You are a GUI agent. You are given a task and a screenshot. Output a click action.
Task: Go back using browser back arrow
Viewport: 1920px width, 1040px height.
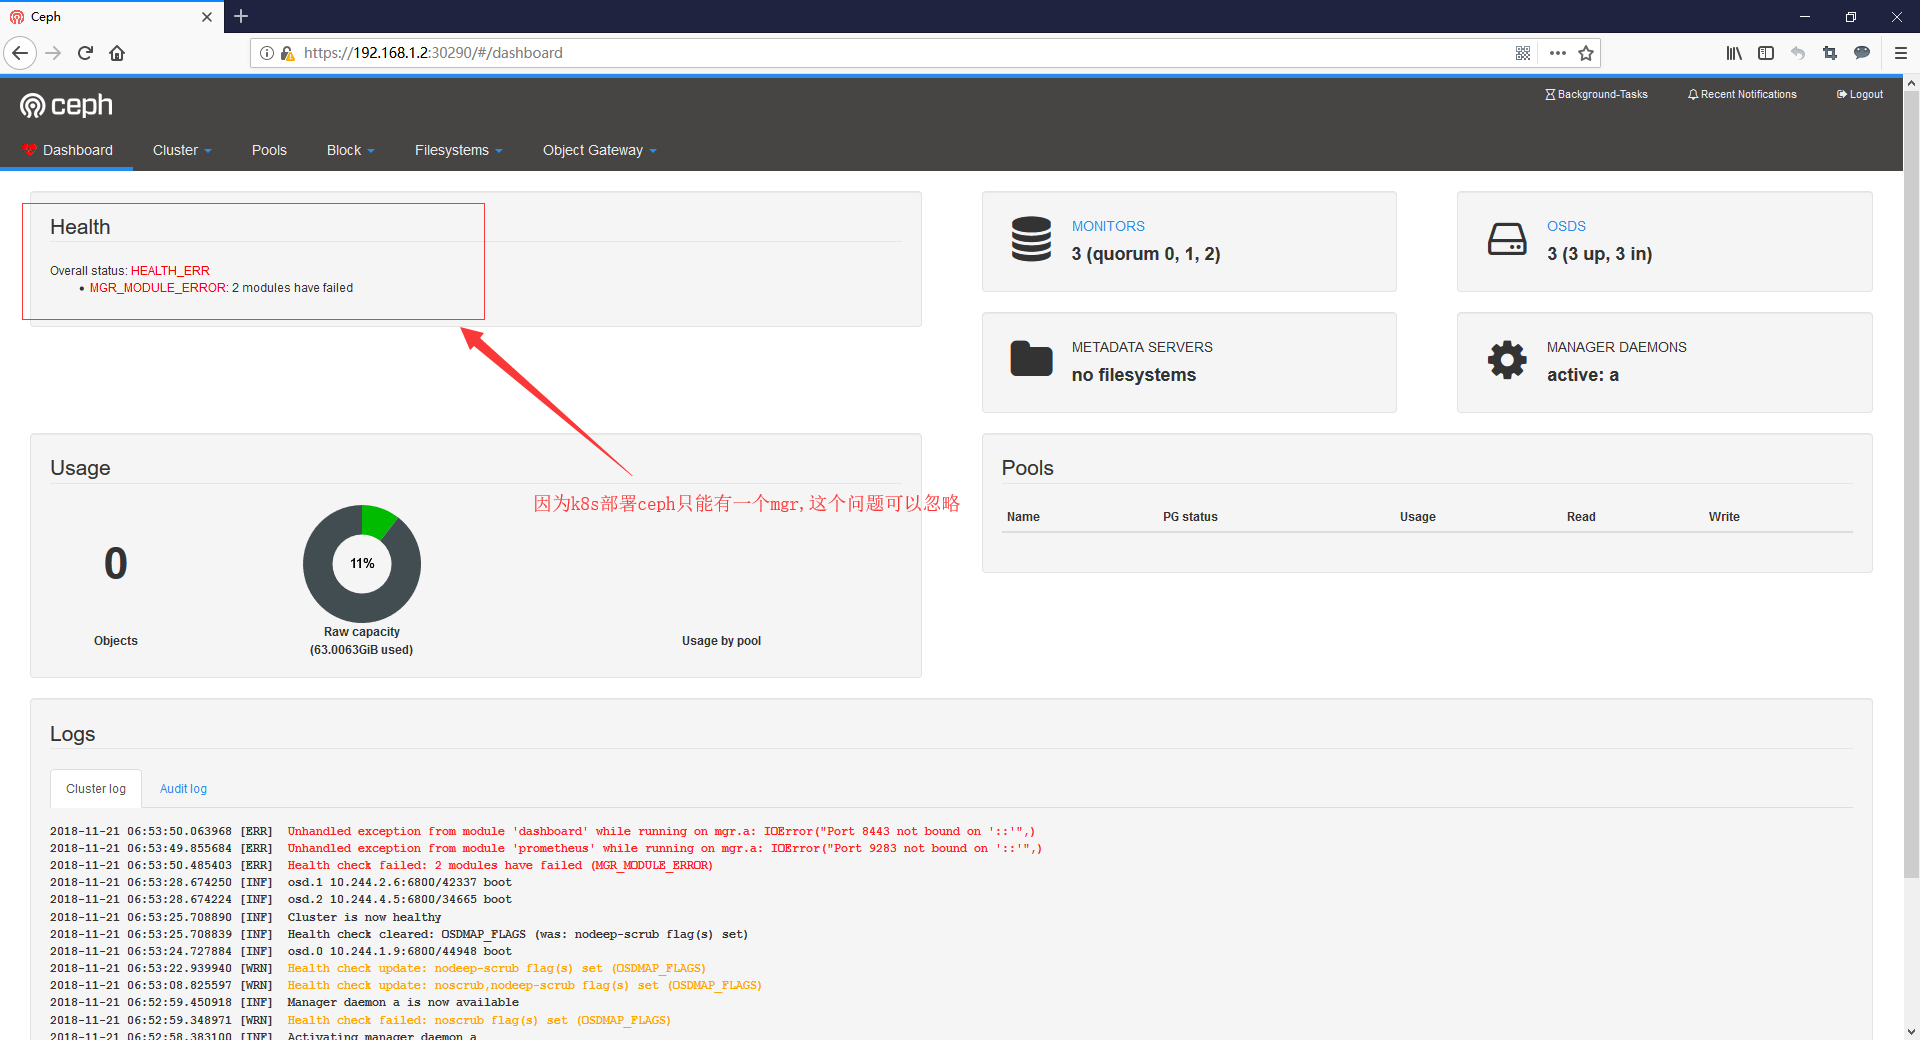pyautogui.click(x=20, y=53)
